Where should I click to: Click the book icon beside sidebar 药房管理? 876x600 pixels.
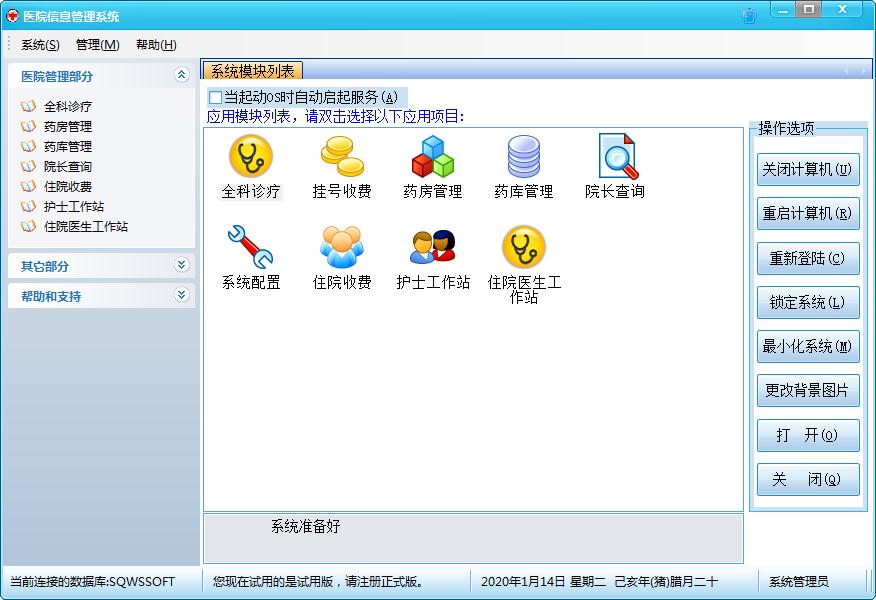click(28, 126)
